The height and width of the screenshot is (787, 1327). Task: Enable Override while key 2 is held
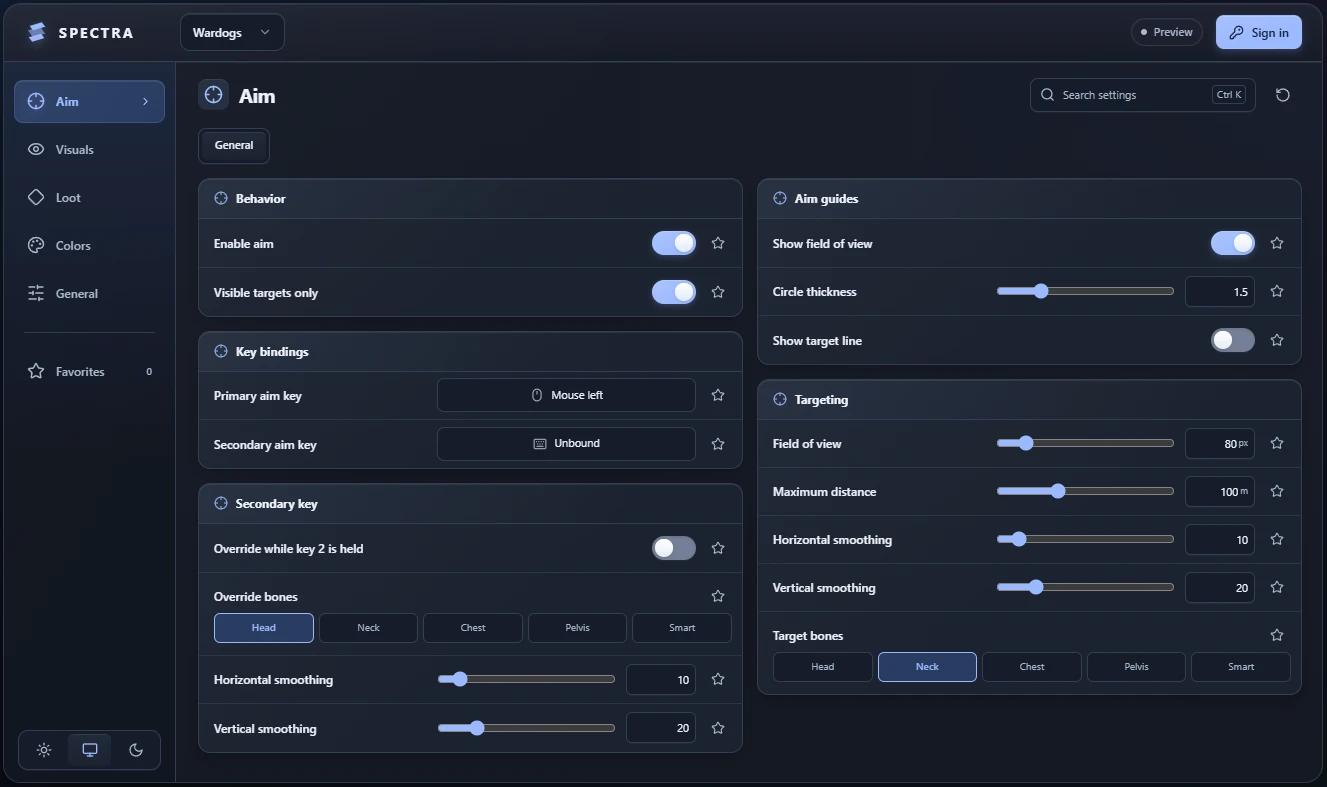click(674, 548)
